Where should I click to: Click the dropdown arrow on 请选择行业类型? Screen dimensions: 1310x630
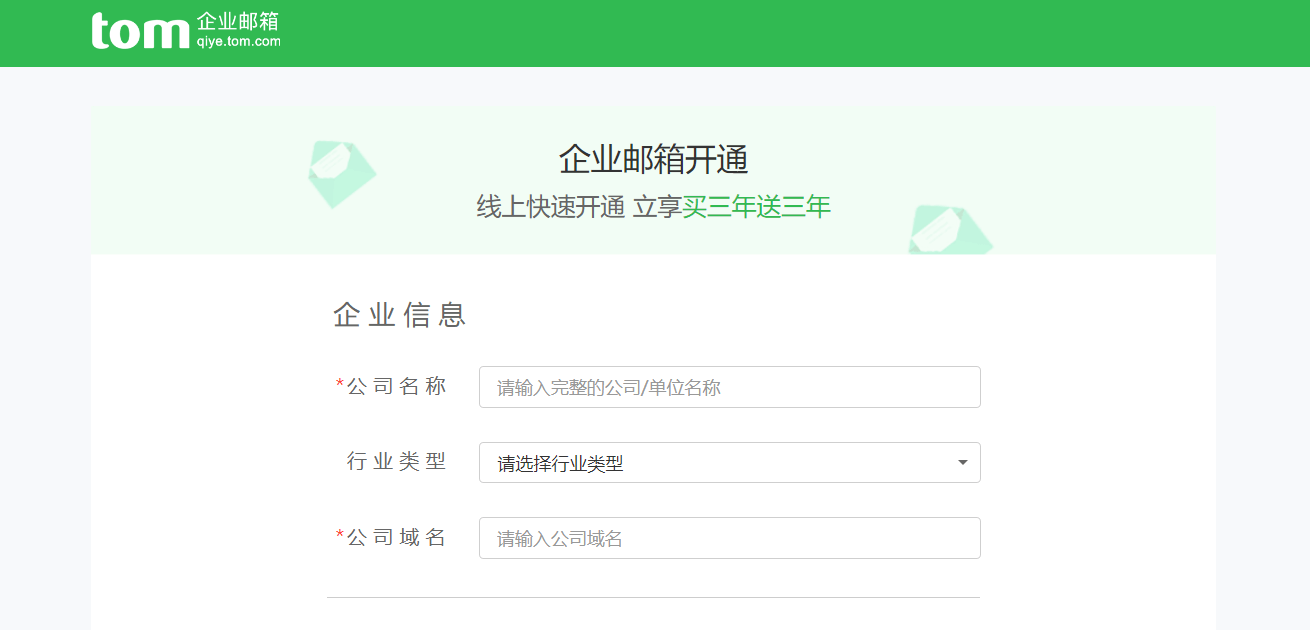point(962,462)
